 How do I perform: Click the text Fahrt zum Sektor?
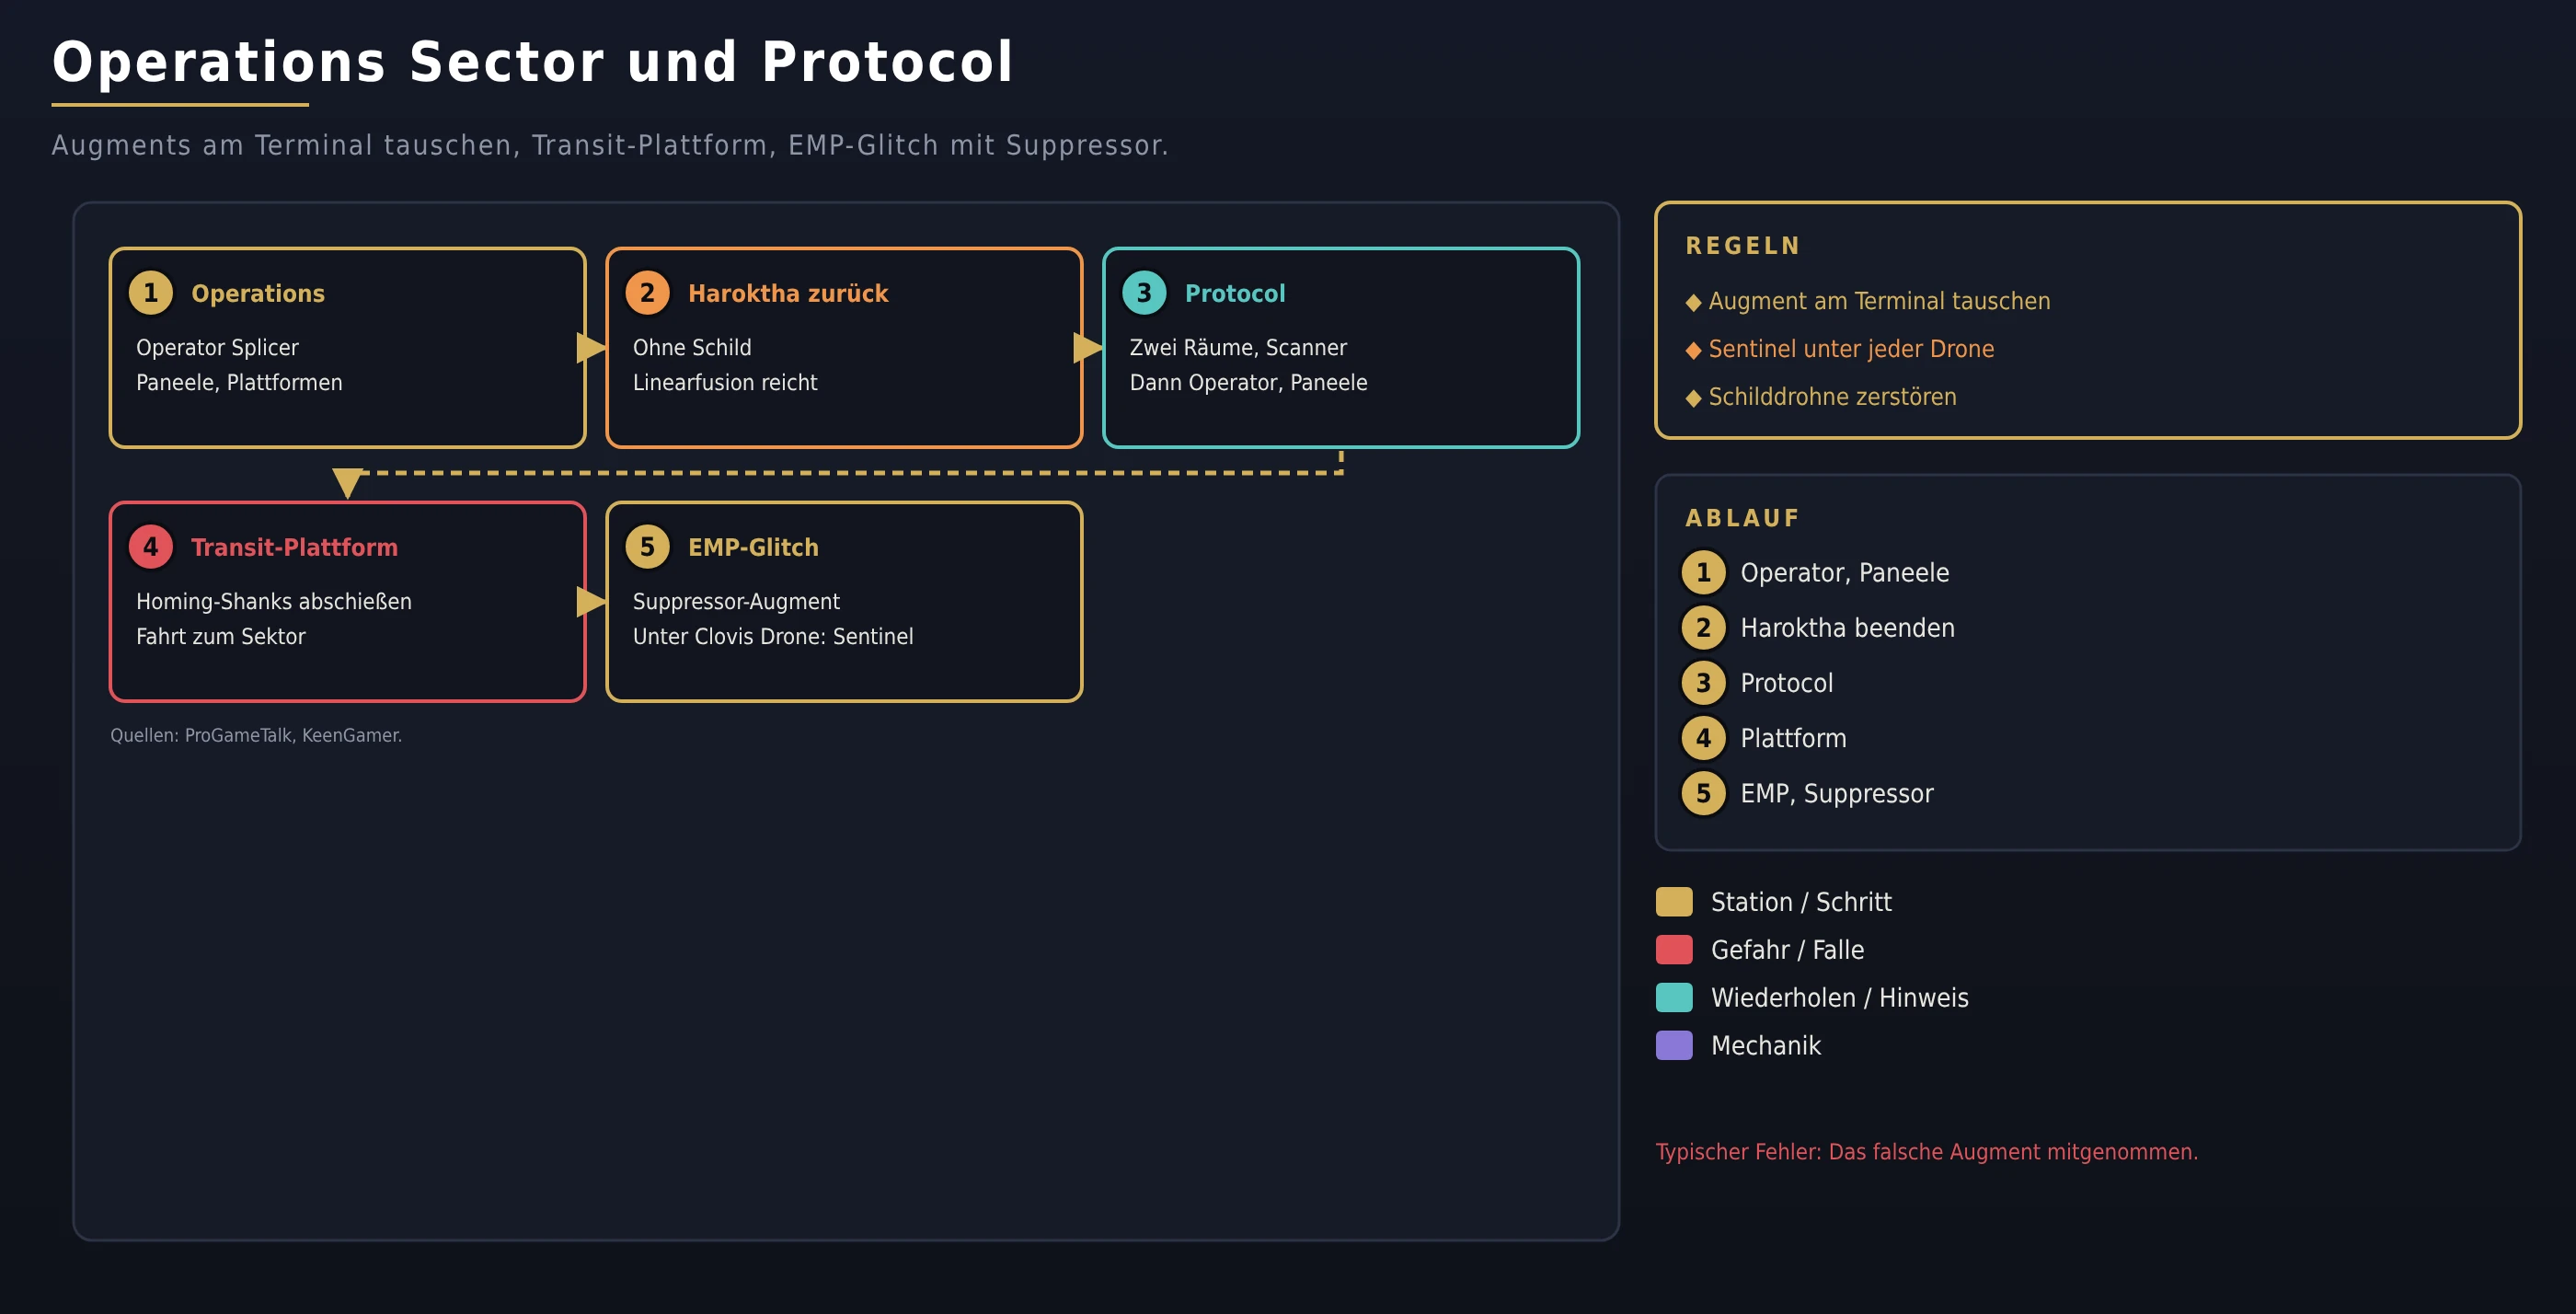click(221, 637)
